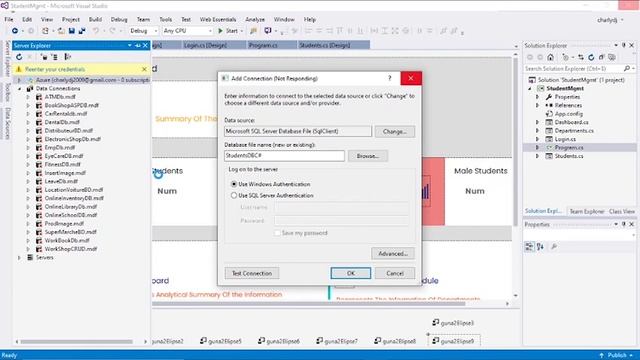
Task: Click Sync with Active Document icon in Solution Explorer
Action: (581, 57)
